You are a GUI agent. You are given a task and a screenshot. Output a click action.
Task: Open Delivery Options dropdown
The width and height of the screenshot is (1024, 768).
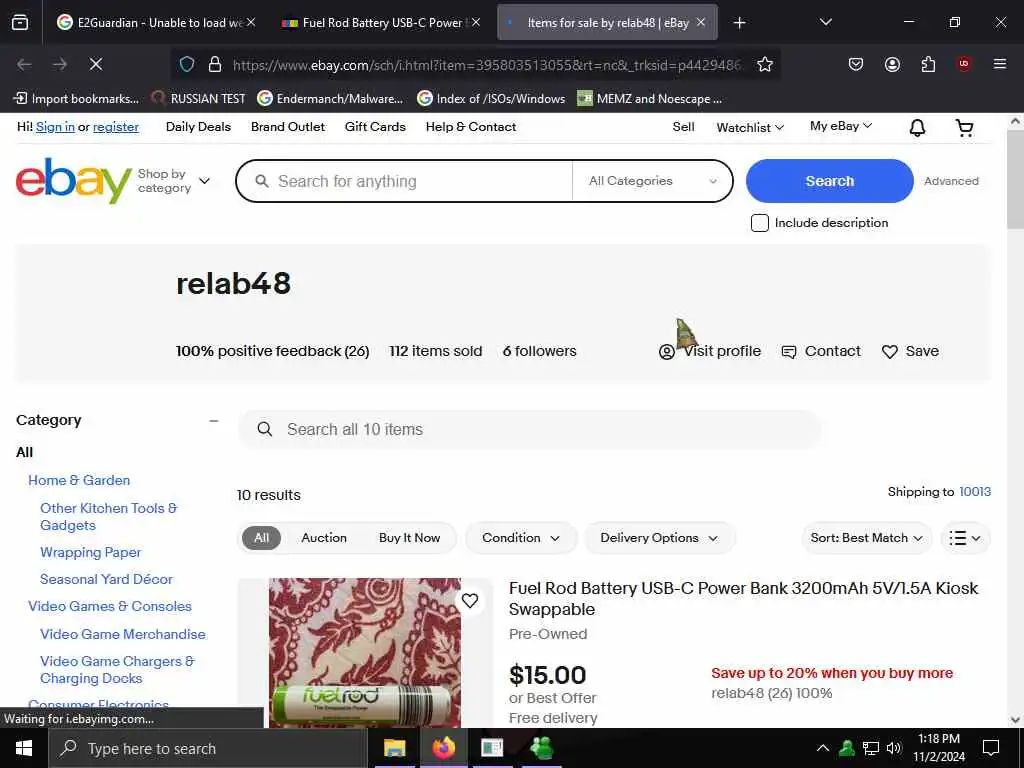click(659, 537)
